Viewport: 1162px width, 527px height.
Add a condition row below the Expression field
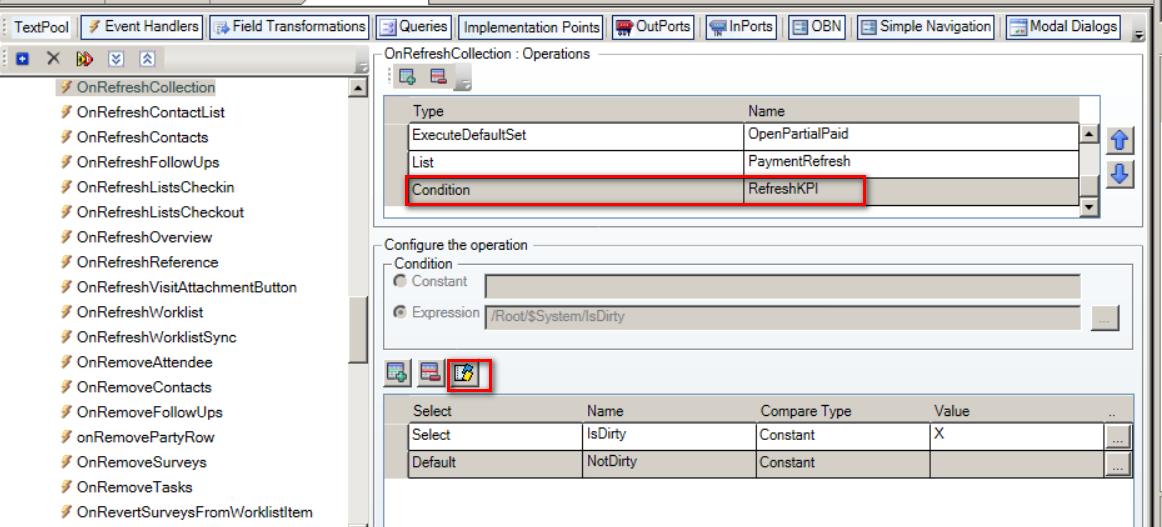click(x=397, y=373)
